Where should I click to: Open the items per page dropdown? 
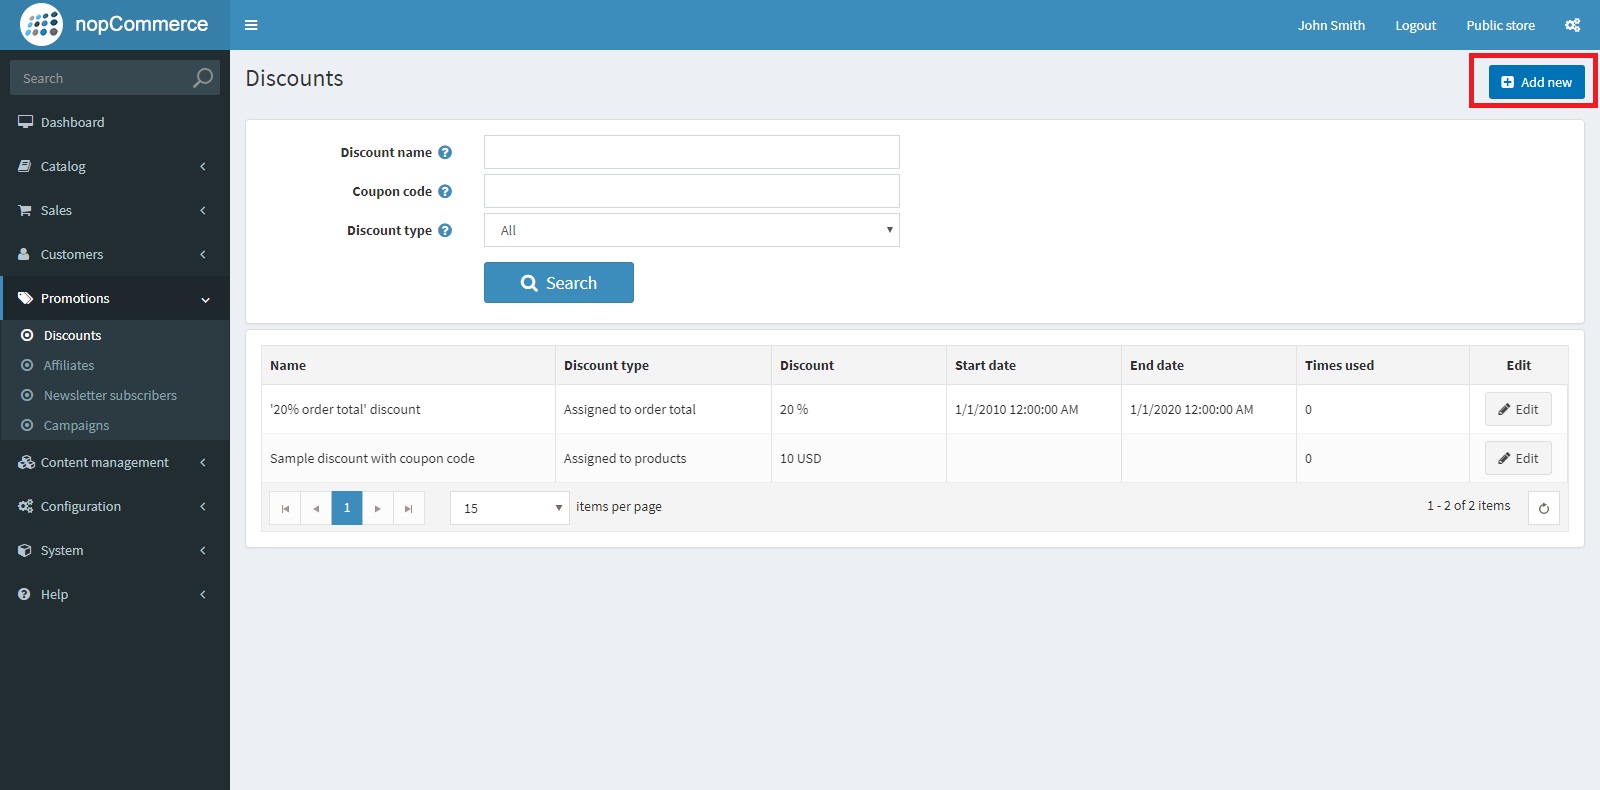pyautogui.click(x=510, y=508)
